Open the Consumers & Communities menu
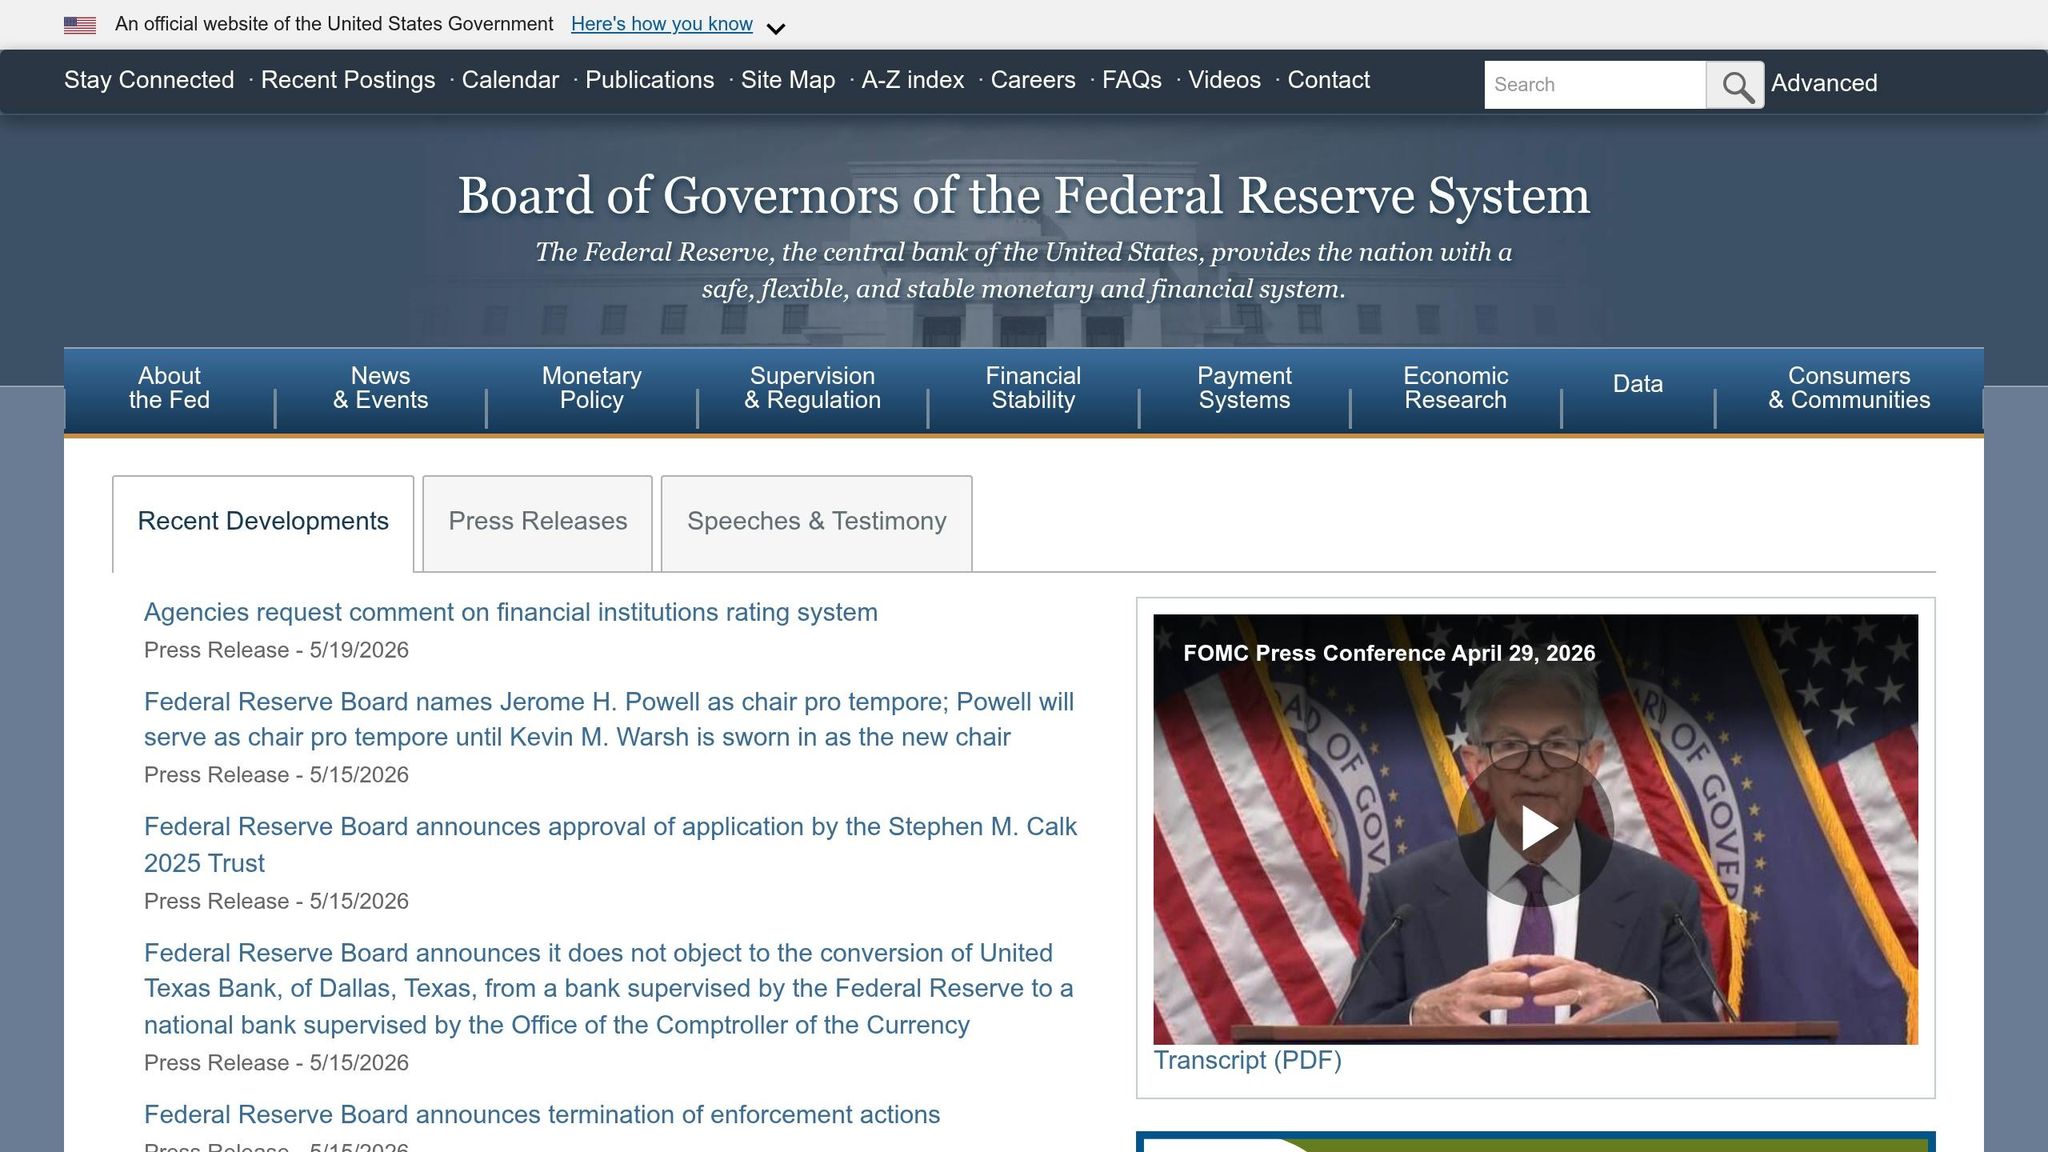Screen dimensions: 2048x1152 click(1849, 388)
